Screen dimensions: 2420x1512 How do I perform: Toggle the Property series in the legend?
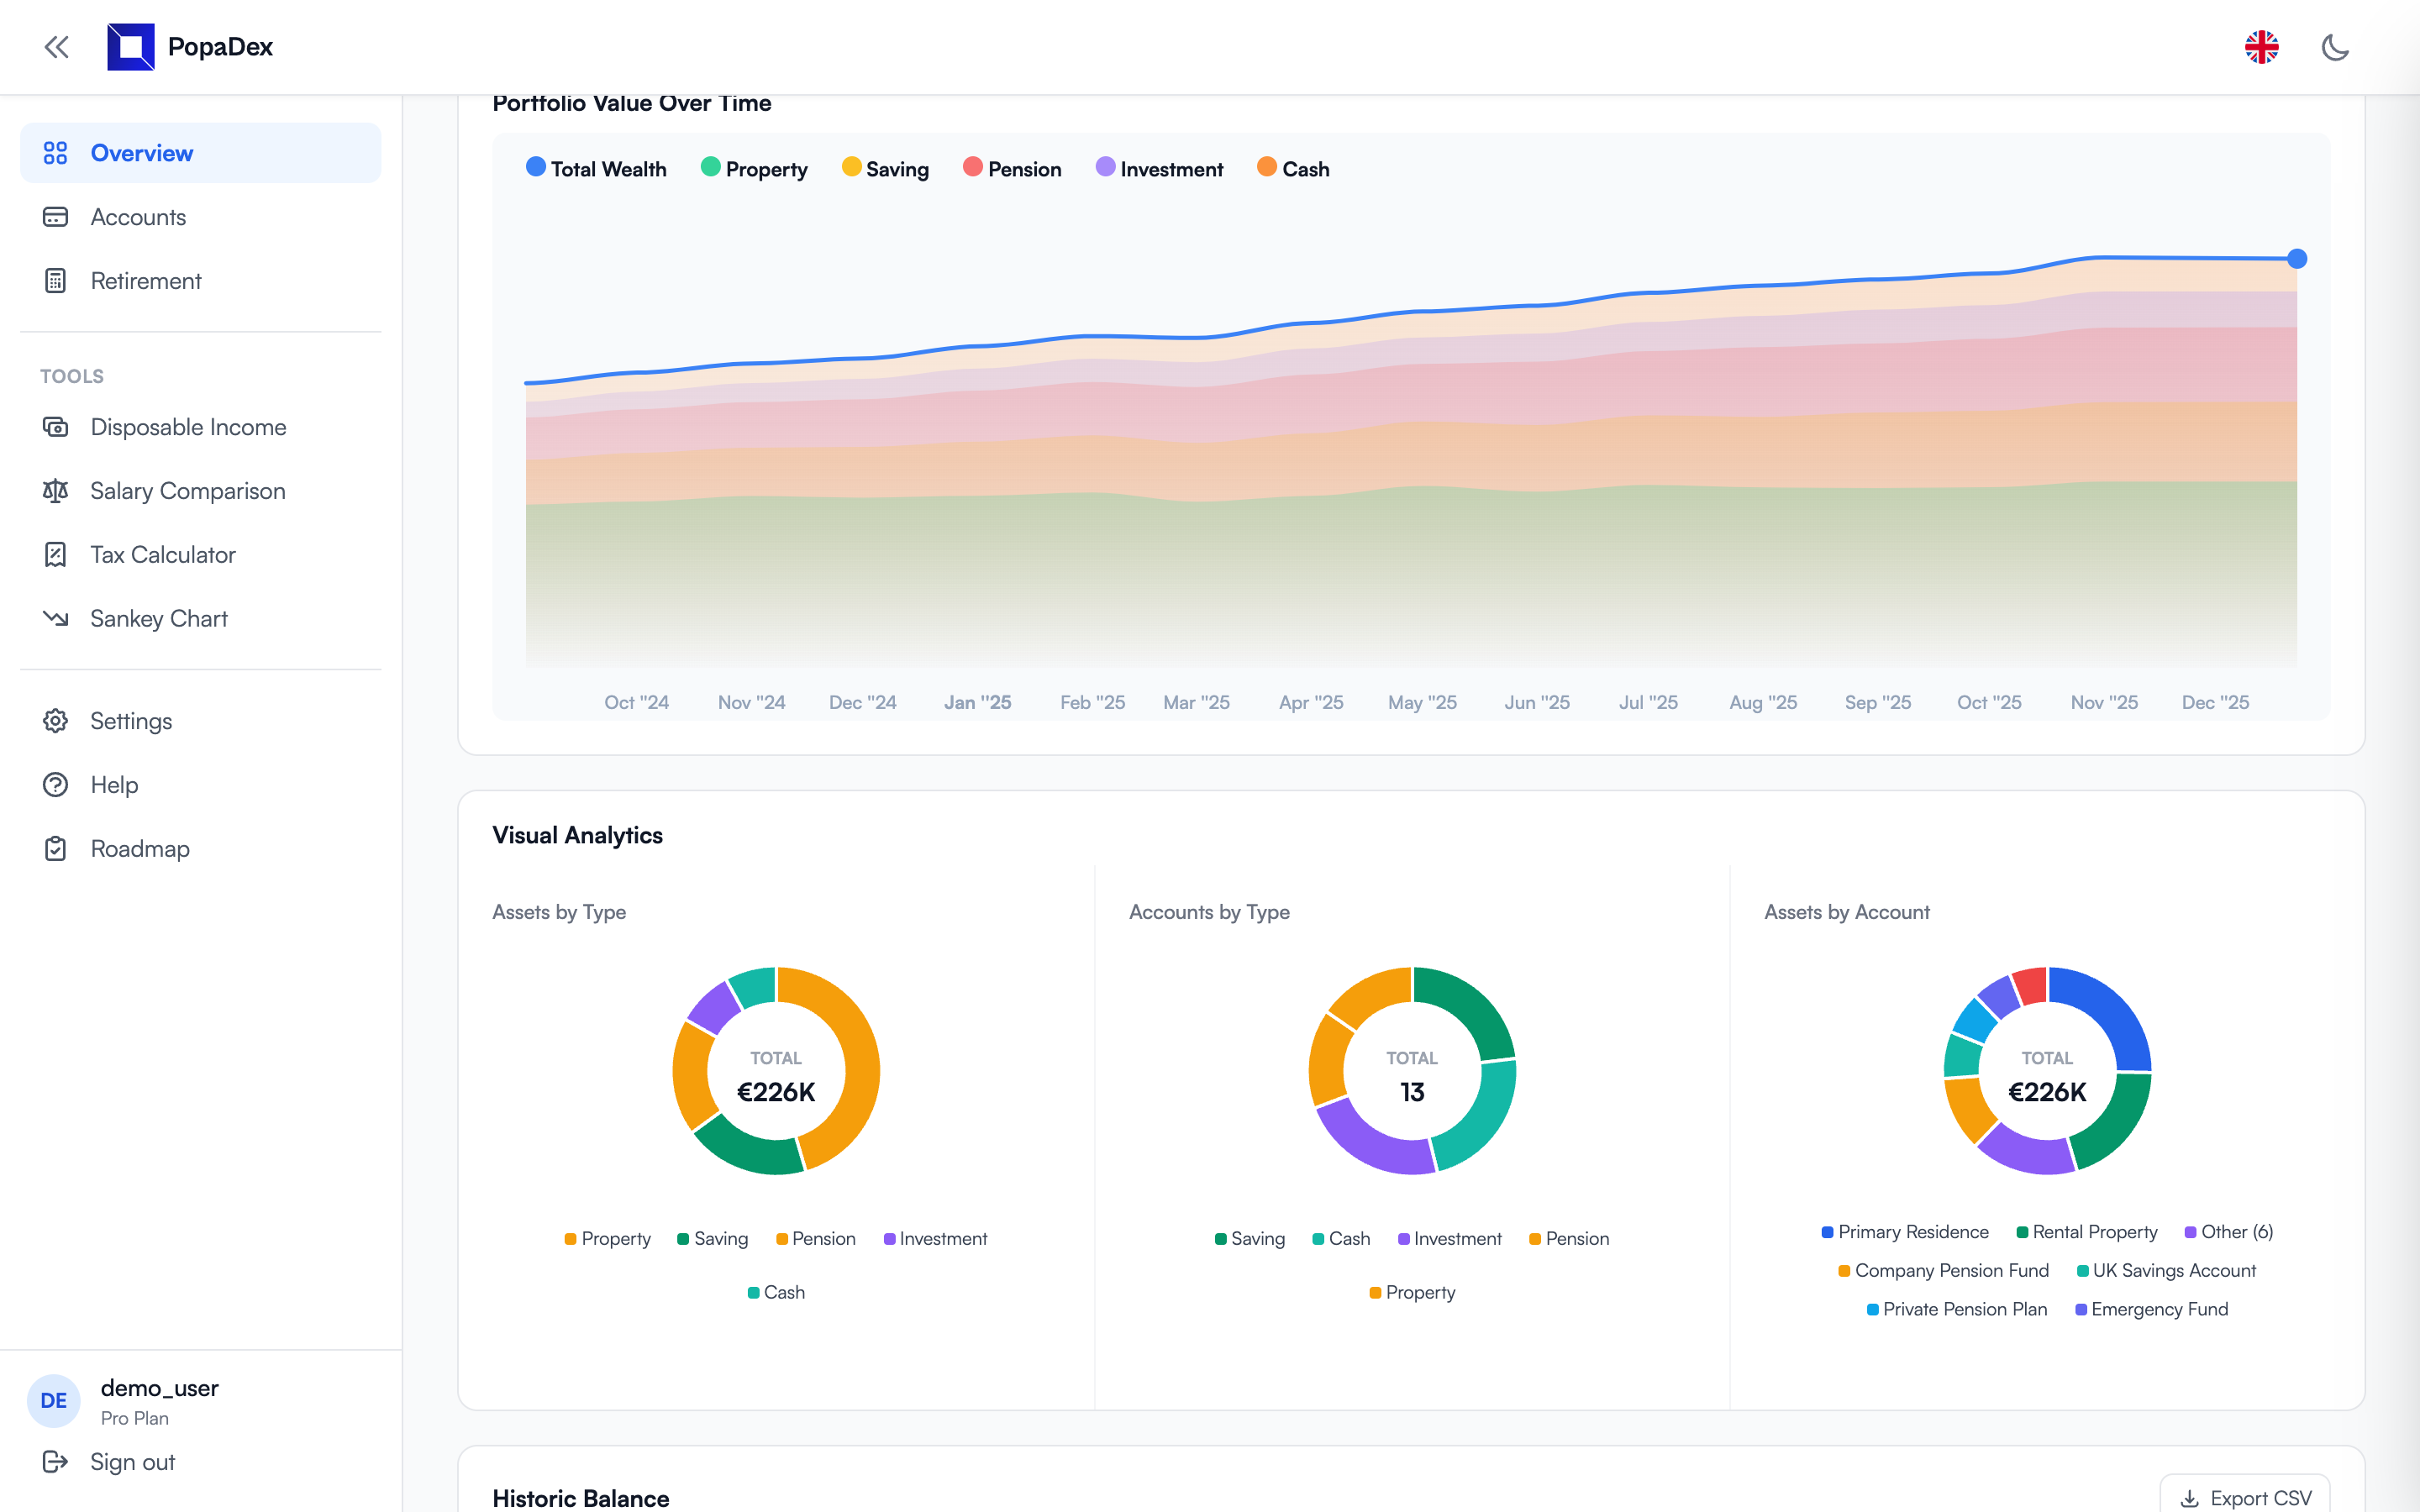[x=755, y=168]
